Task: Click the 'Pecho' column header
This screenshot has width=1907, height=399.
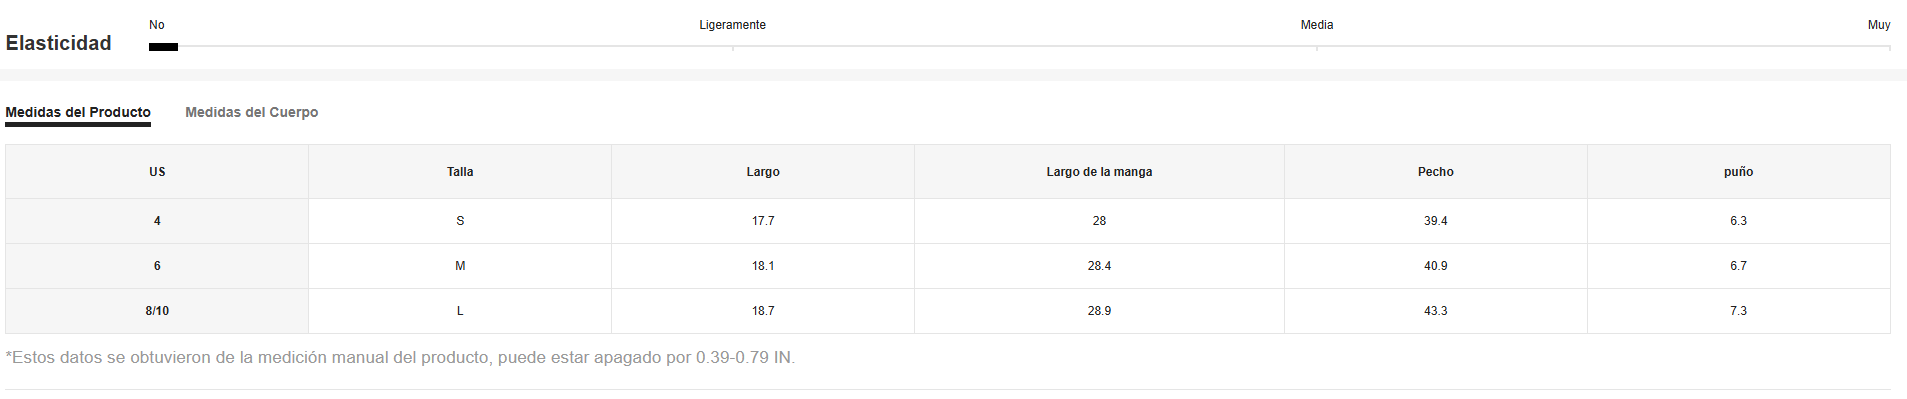Action: [1436, 172]
